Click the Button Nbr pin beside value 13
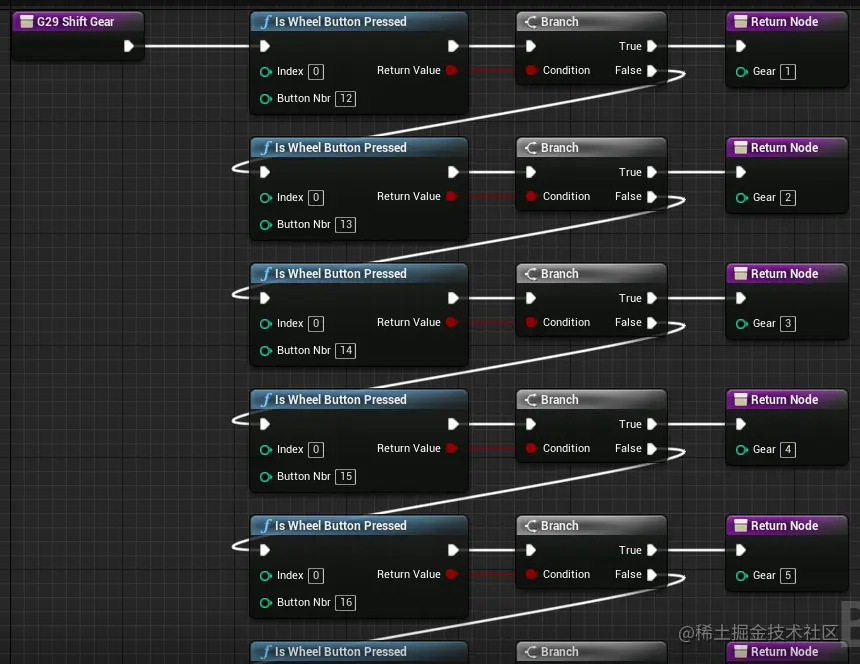Image resolution: width=860 pixels, height=664 pixels. 266,225
